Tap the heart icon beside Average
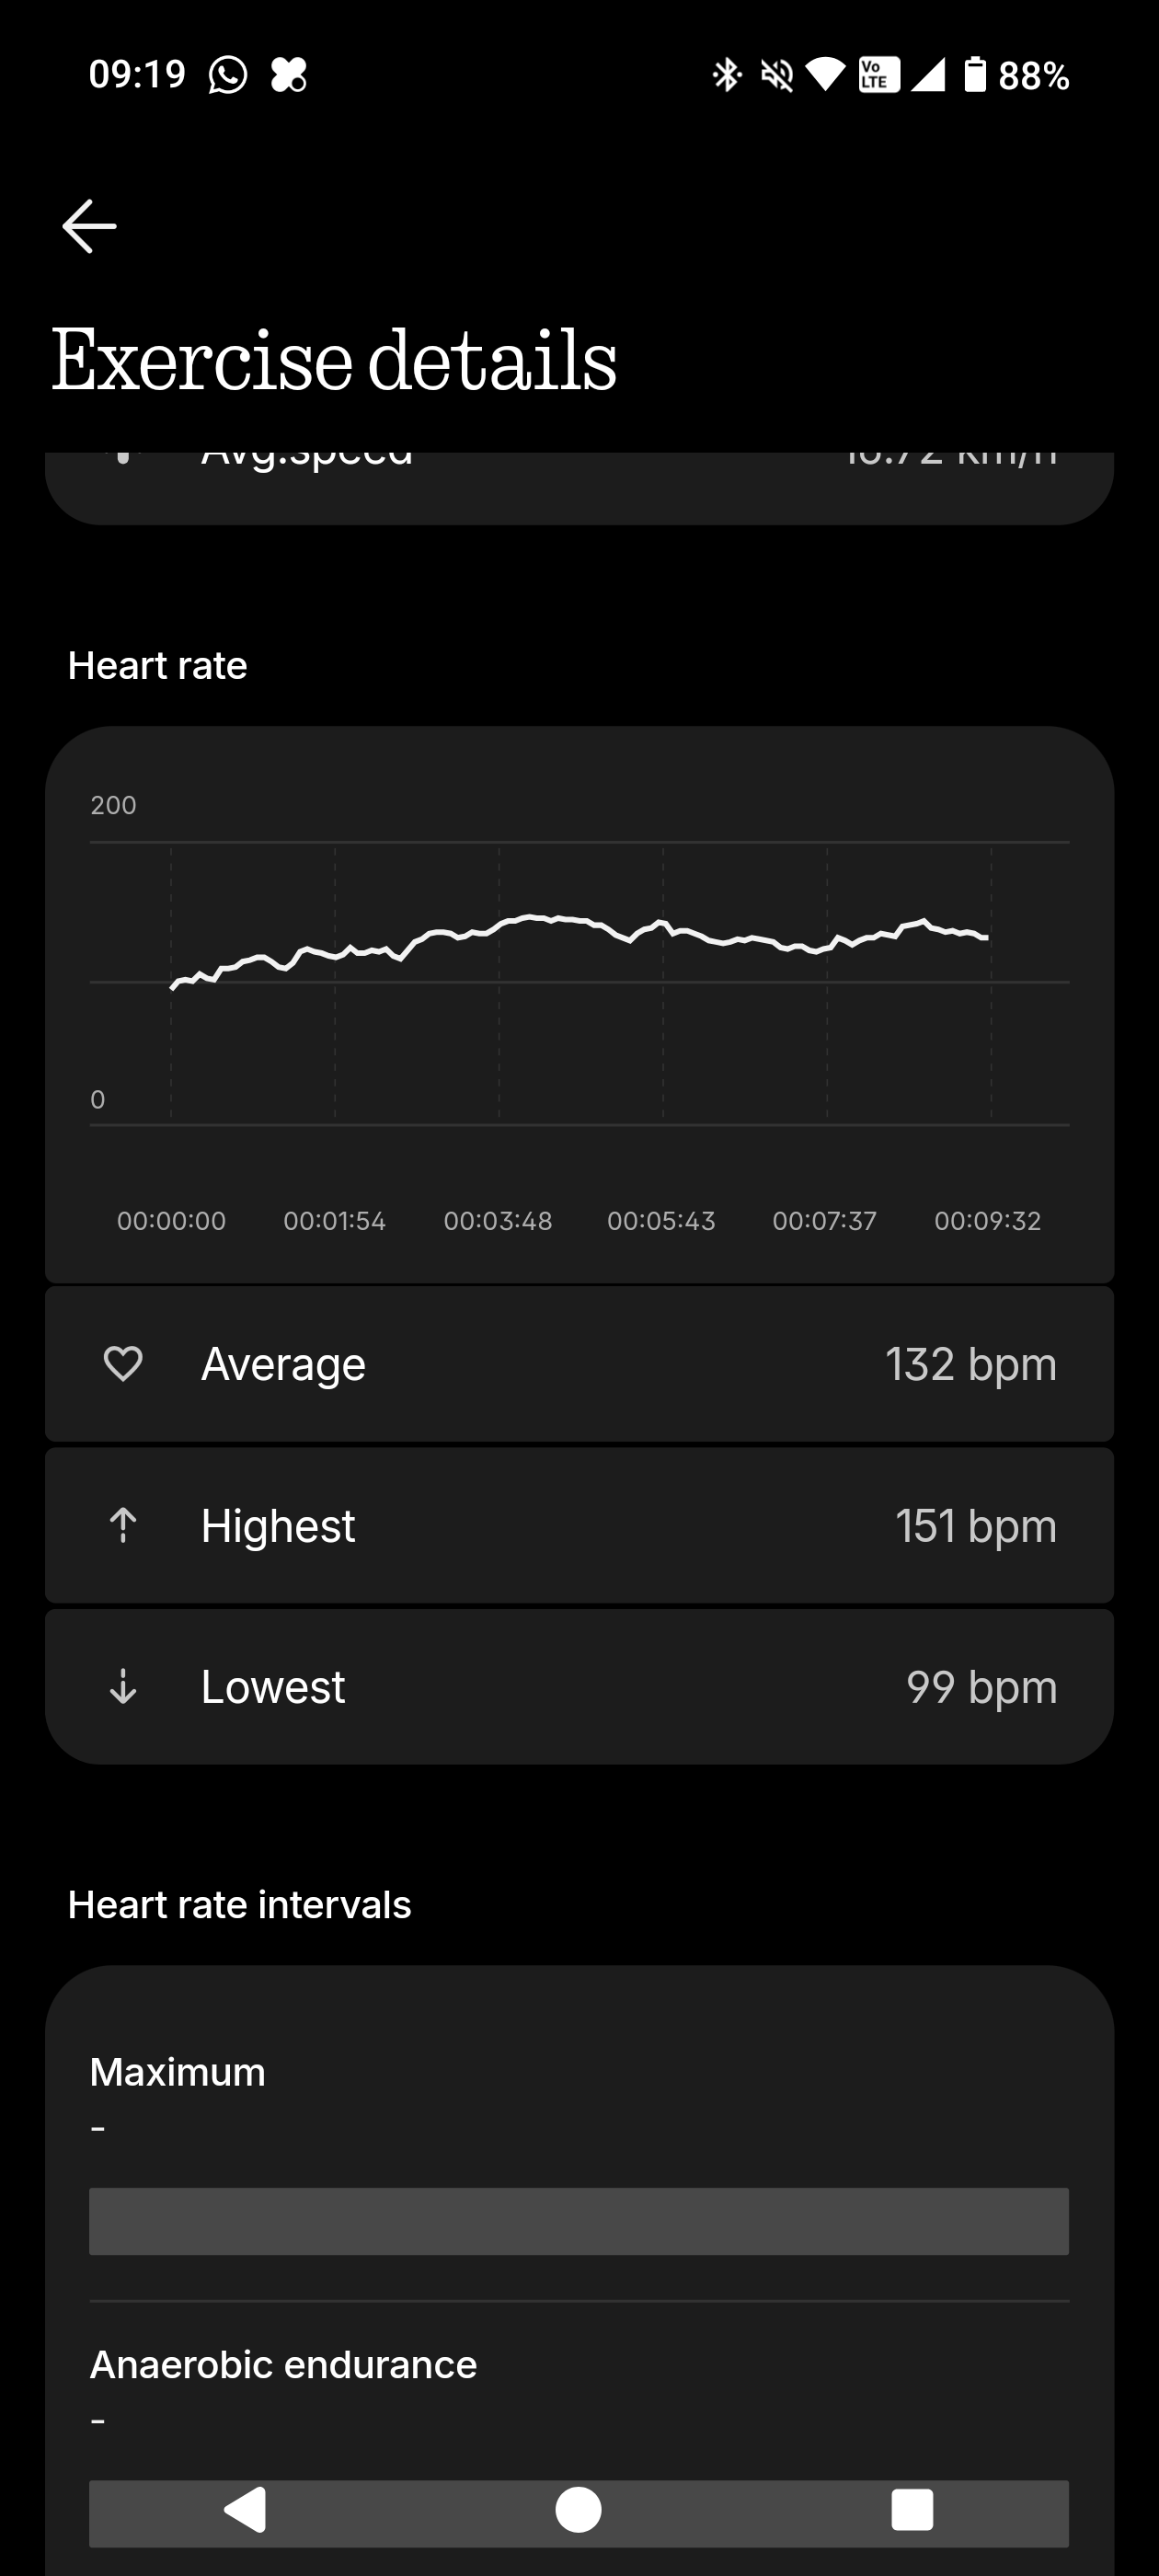Image resolution: width=1159 pixels, height=2576 pixels. (x=123, y=1364)
